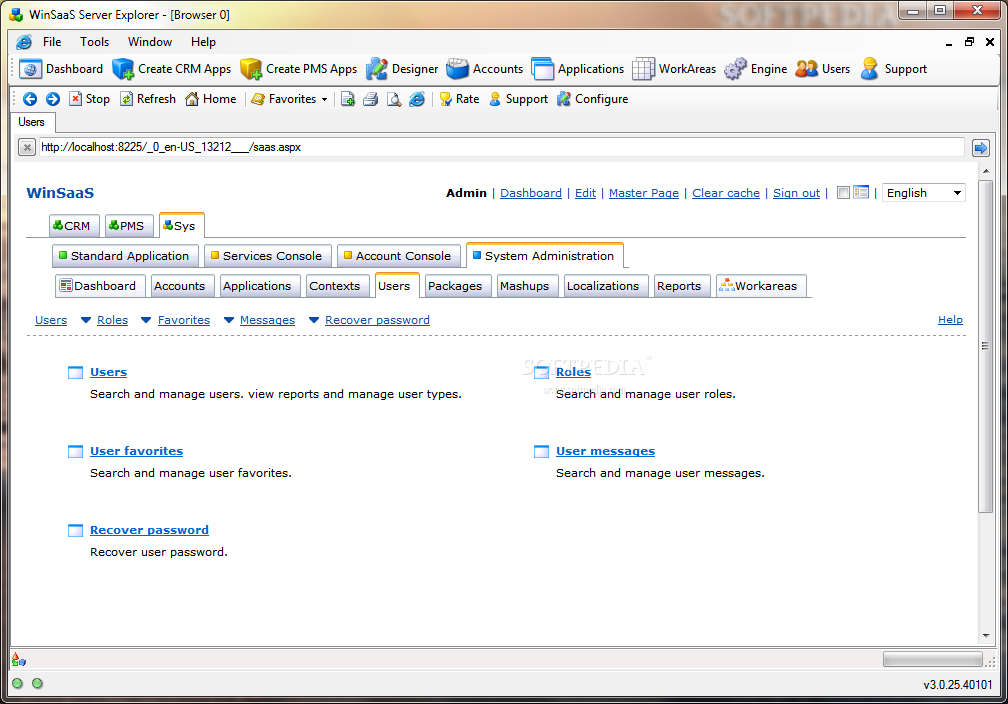Refresh the current page

pyautogui.click(x=148, y=99)
